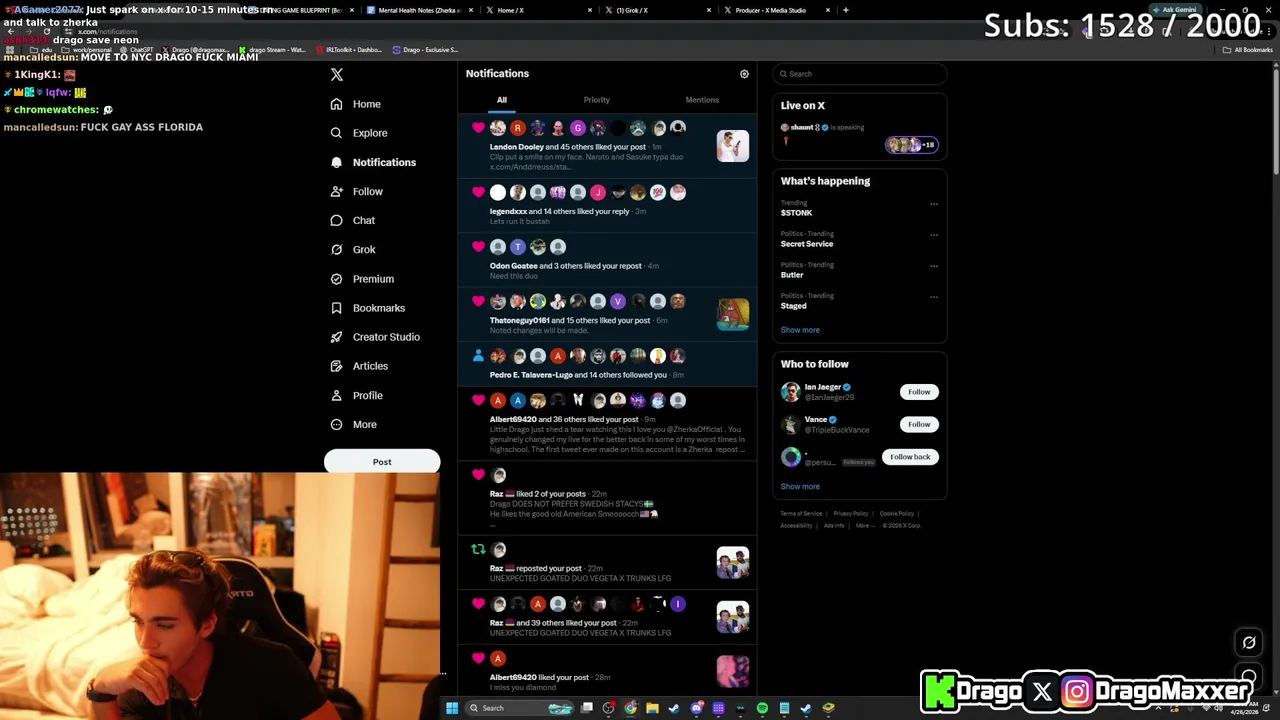Switch to the Priority tab
This screenshot has height=720, width=1280.
(596, 100)
